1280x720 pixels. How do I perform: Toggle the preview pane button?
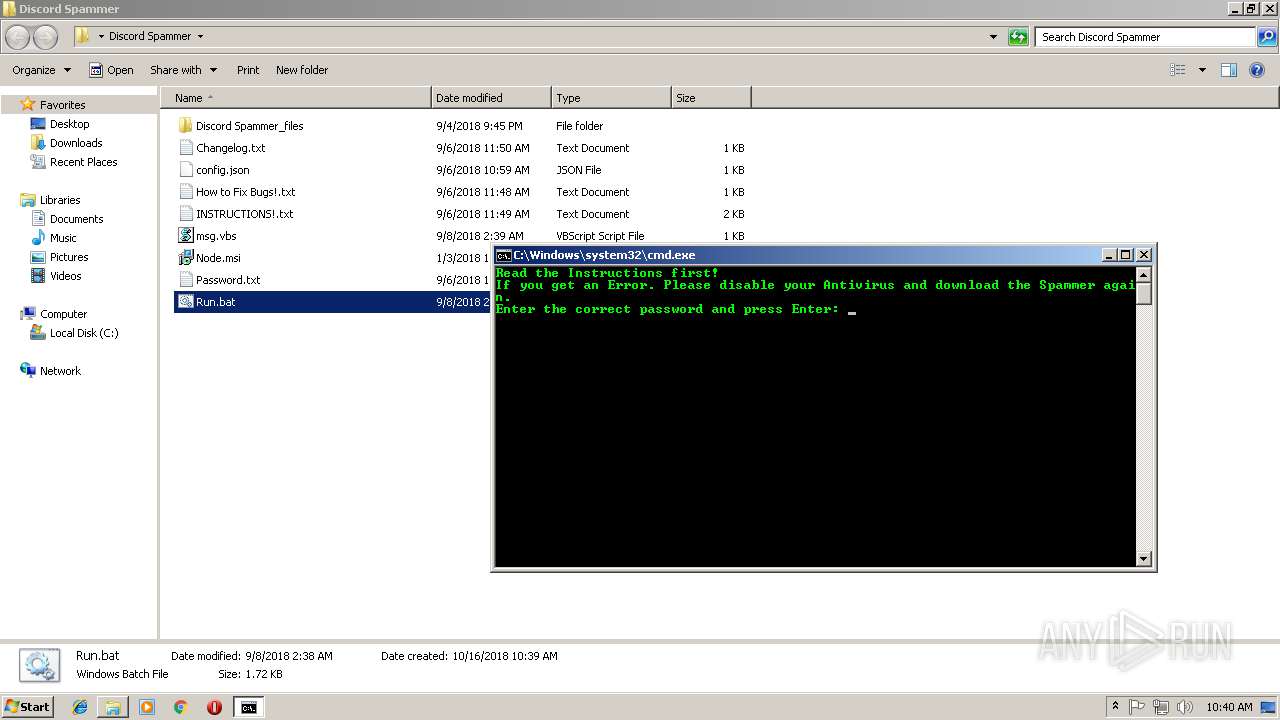pyautogui.click(x=1229, y=70)
